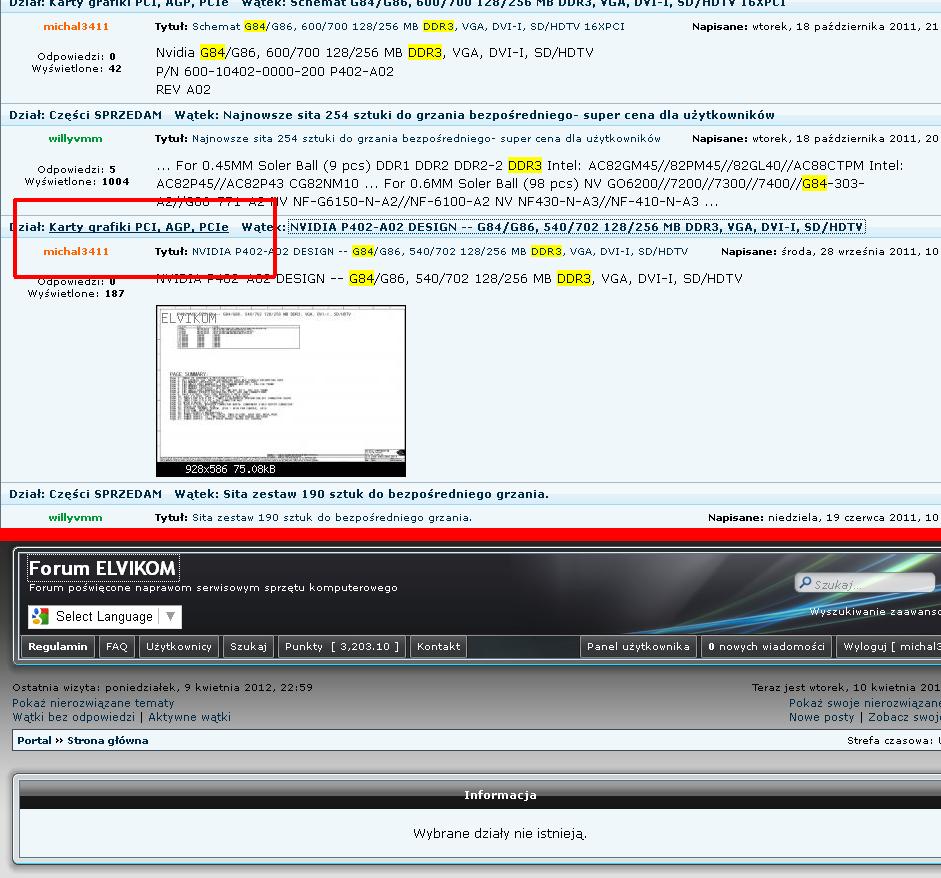941x878 pixels.
Task: Click text Wyświetlone: 187
Action: pyautogui.click(x=76, y=293)
